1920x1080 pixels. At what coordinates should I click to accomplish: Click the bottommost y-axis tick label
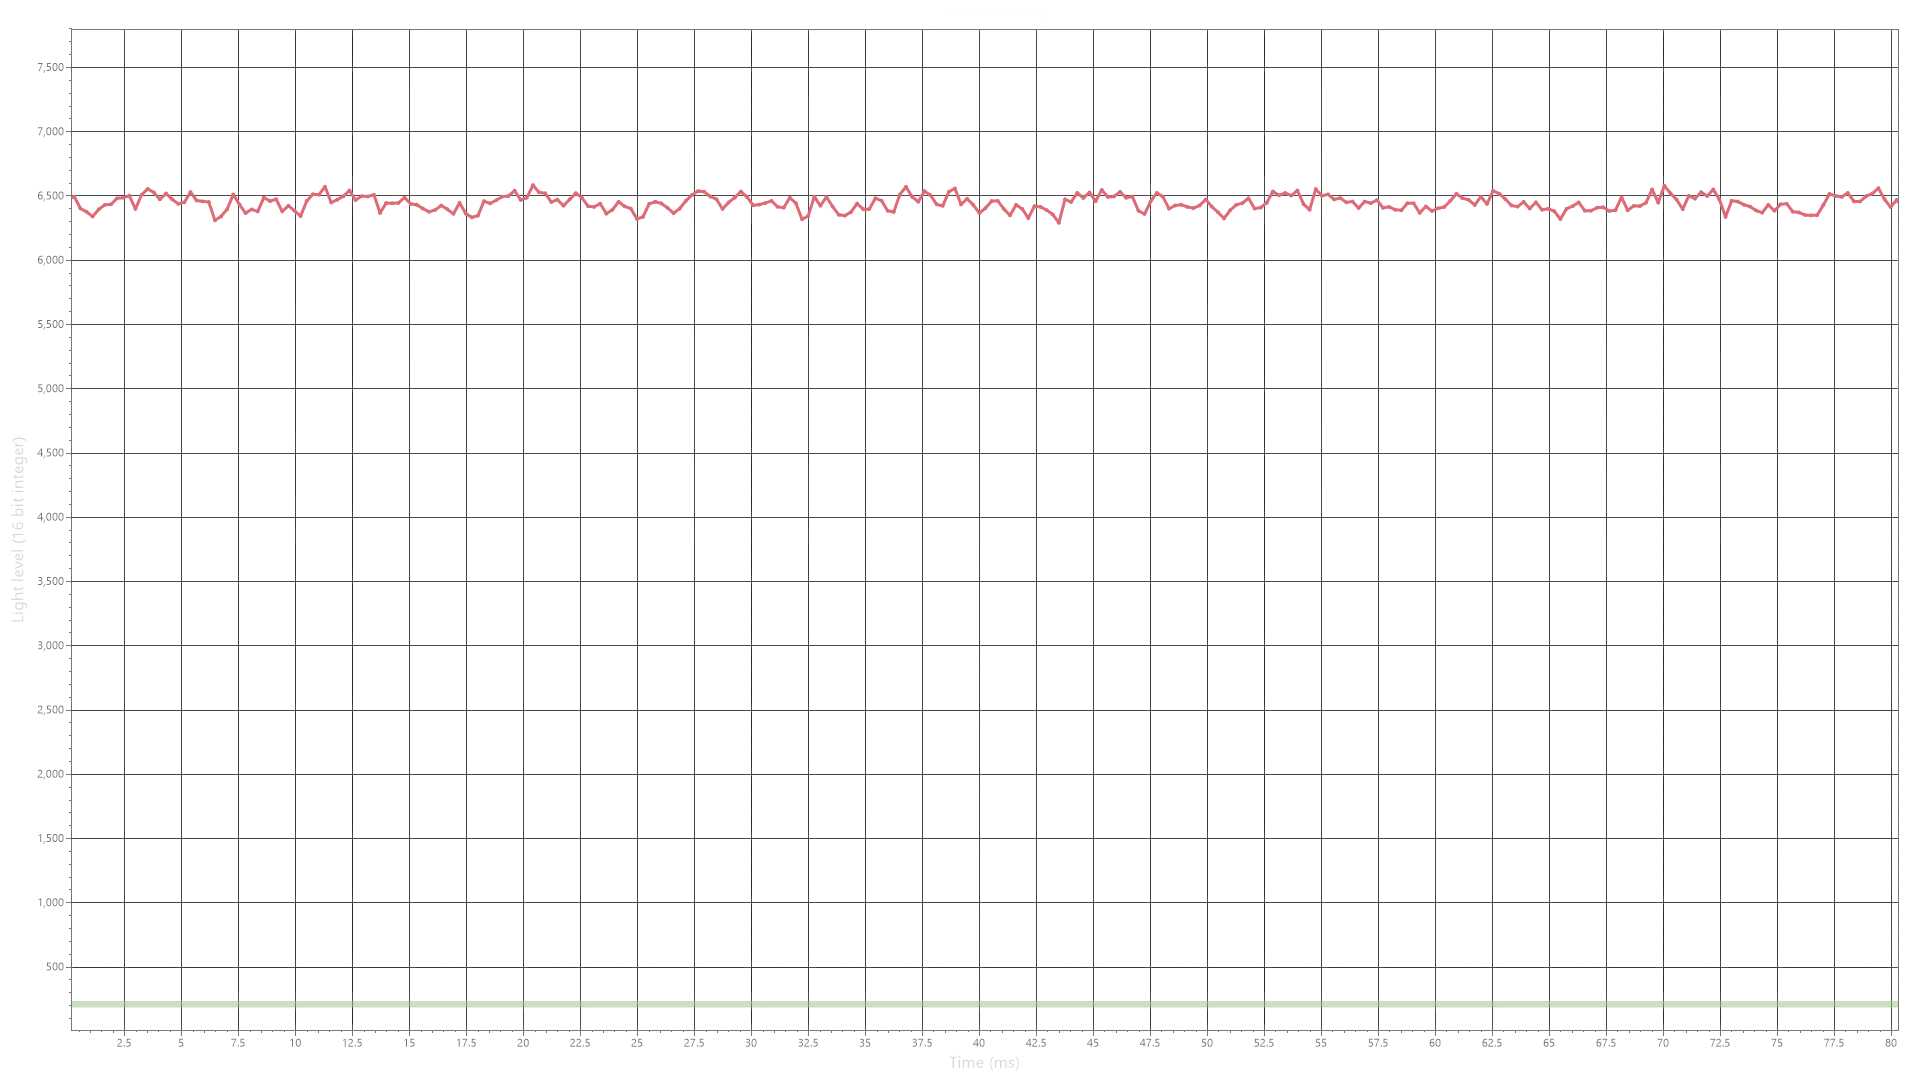(52, 967)
